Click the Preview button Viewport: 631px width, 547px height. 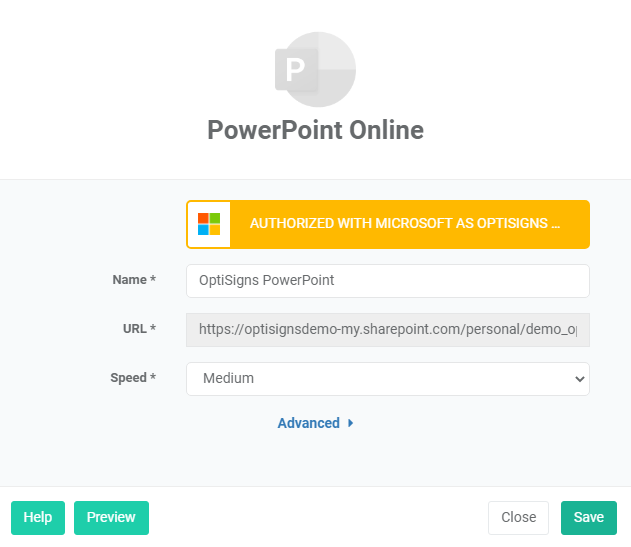111,518
